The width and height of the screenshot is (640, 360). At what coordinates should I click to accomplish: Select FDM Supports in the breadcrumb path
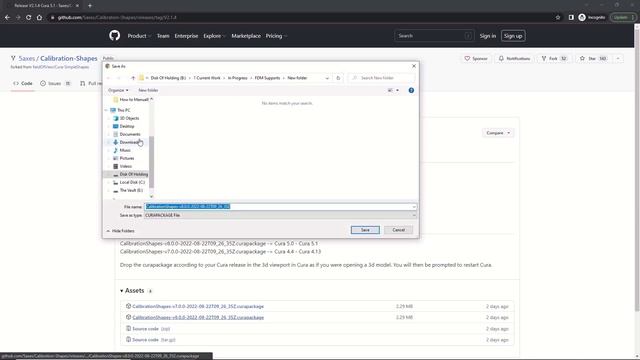(x=267, y=78)
